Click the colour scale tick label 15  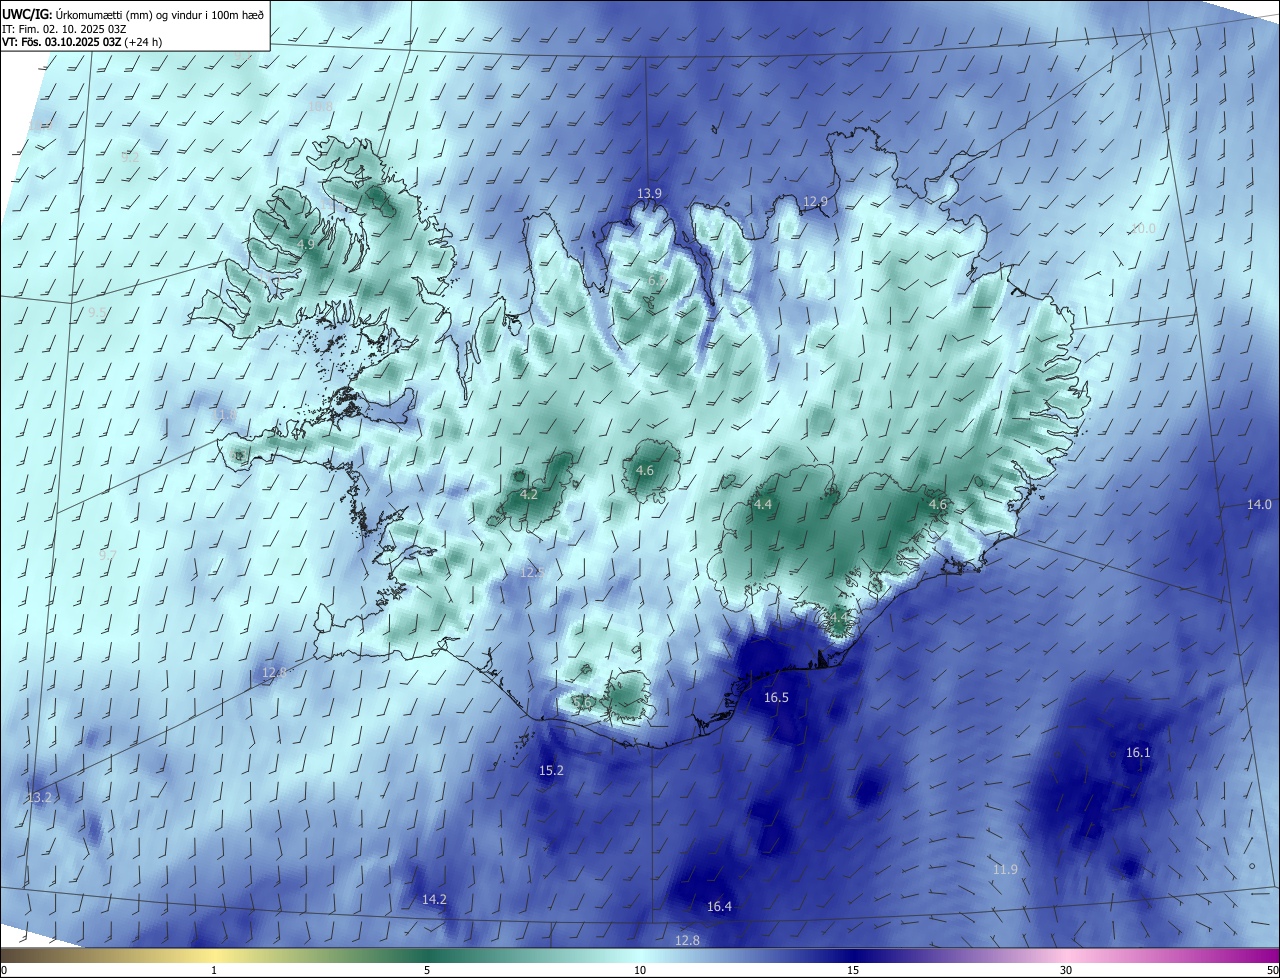(853, 971)
